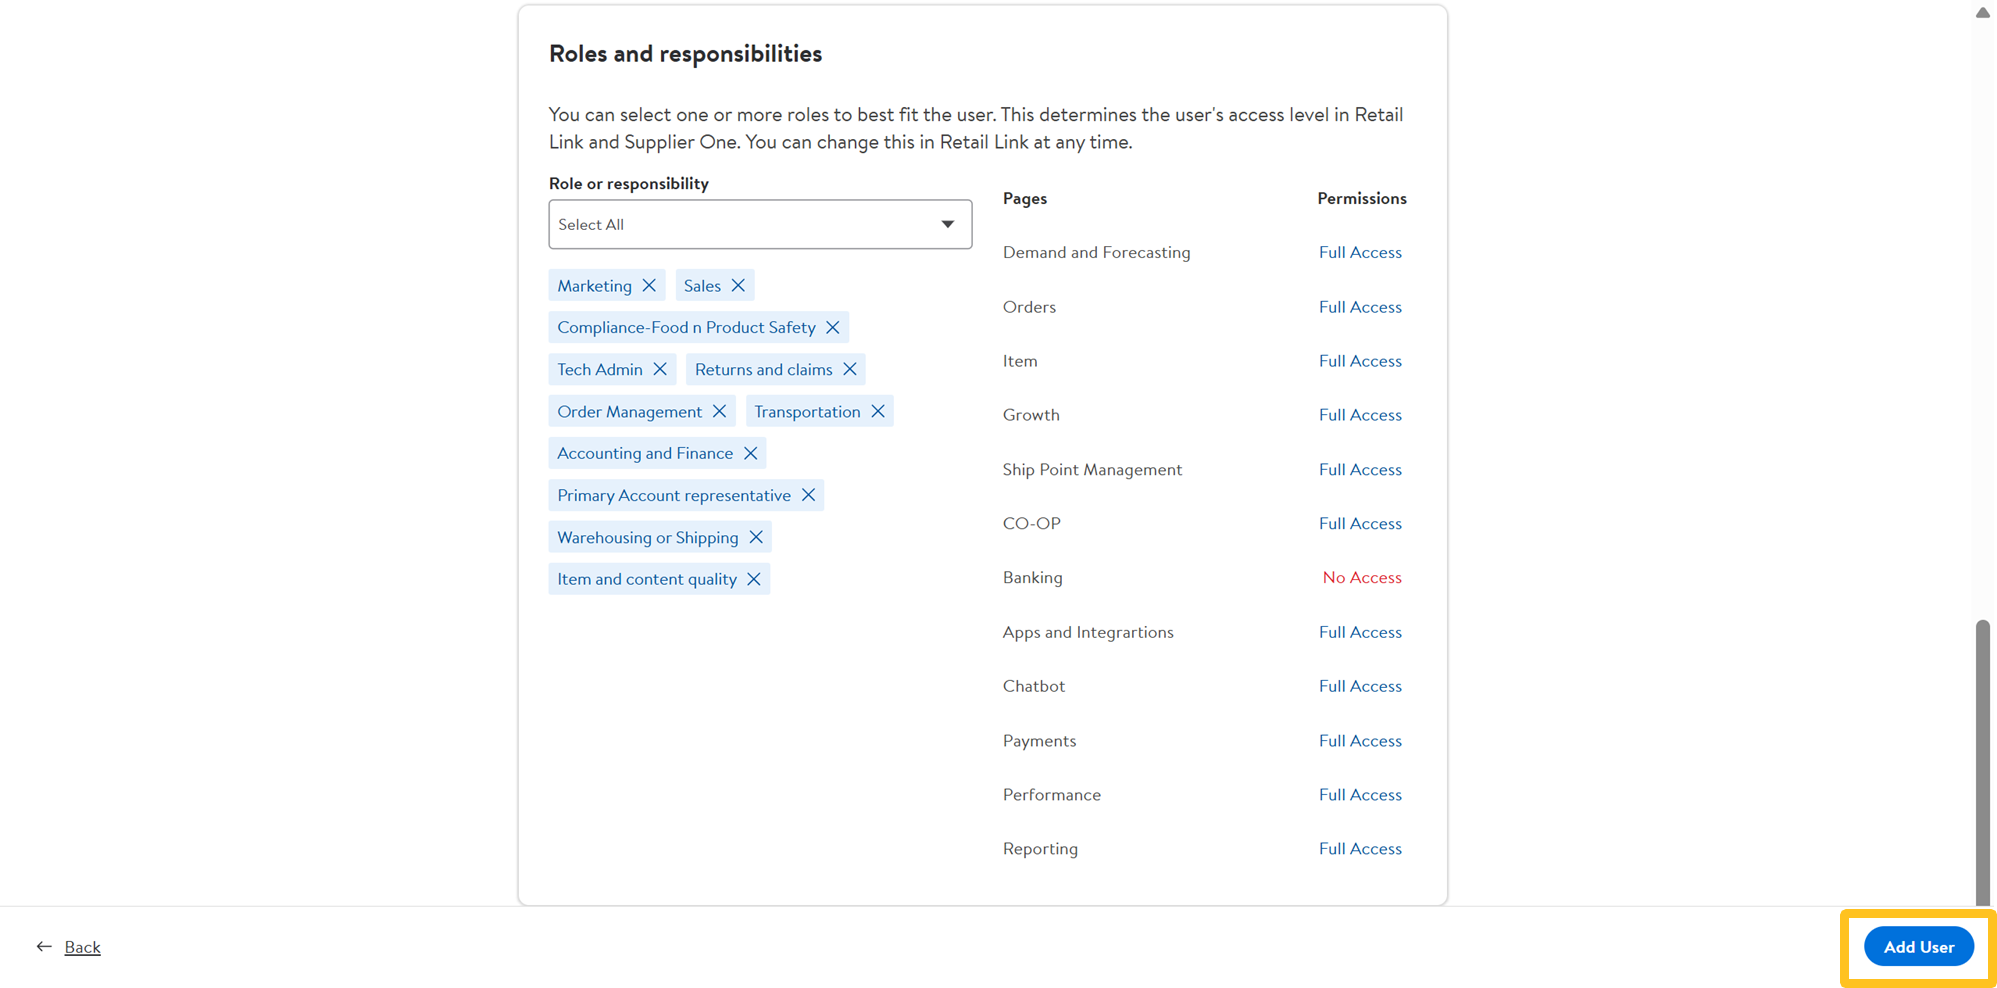Go back using the Back link
Viewport: 1997px width, 988px height.
pos(82,947)
